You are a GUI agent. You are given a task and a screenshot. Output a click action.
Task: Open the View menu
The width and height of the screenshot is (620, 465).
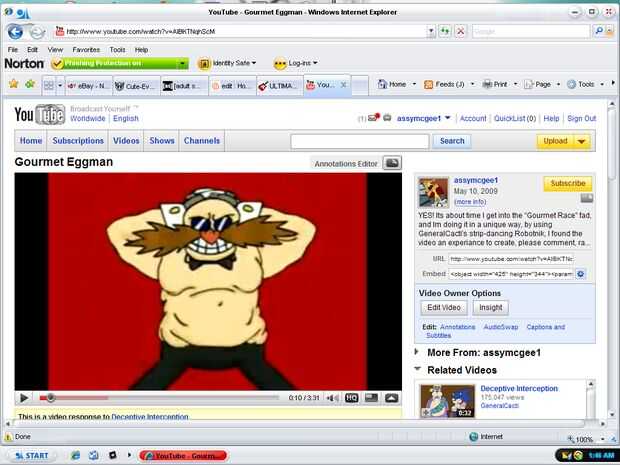[x=55, y=50]
